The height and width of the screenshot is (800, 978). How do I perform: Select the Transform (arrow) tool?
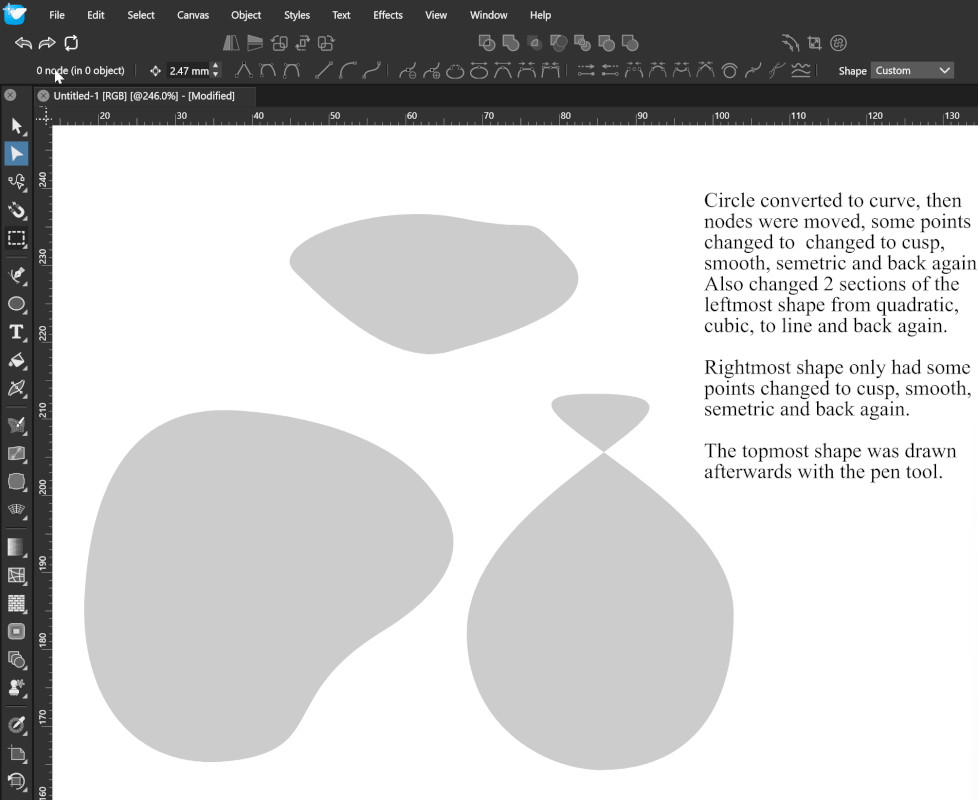[x=16, y=127]
